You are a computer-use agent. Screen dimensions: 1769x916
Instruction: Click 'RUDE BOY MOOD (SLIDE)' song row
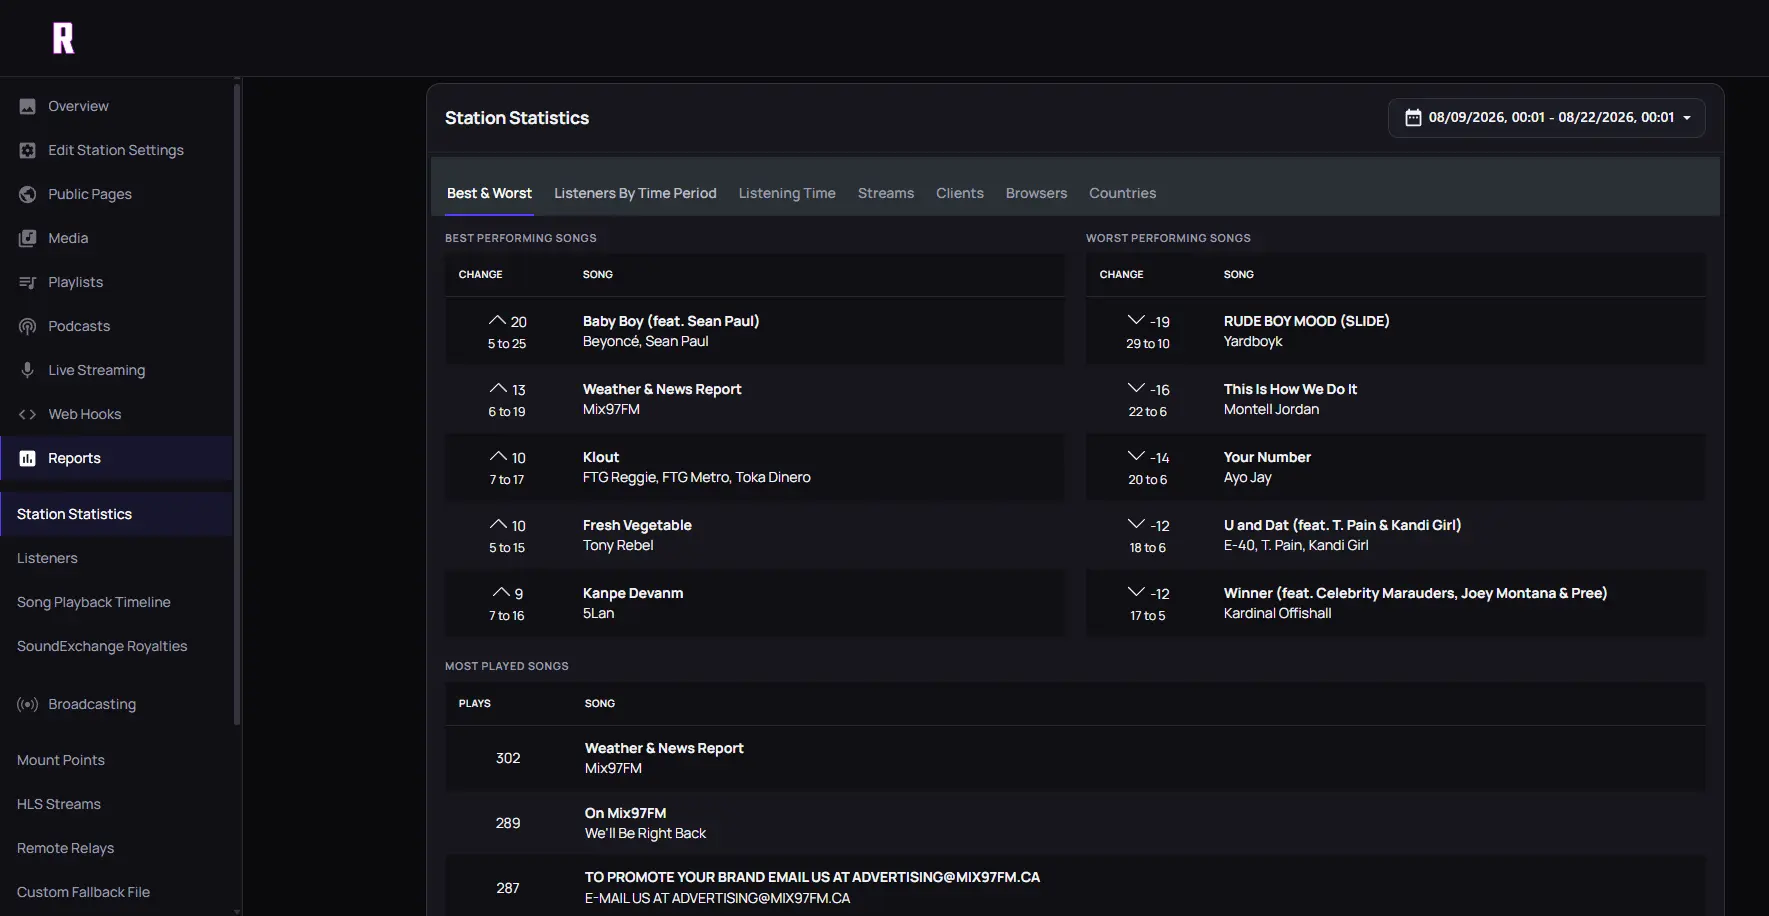click(x=1395, y=331)
